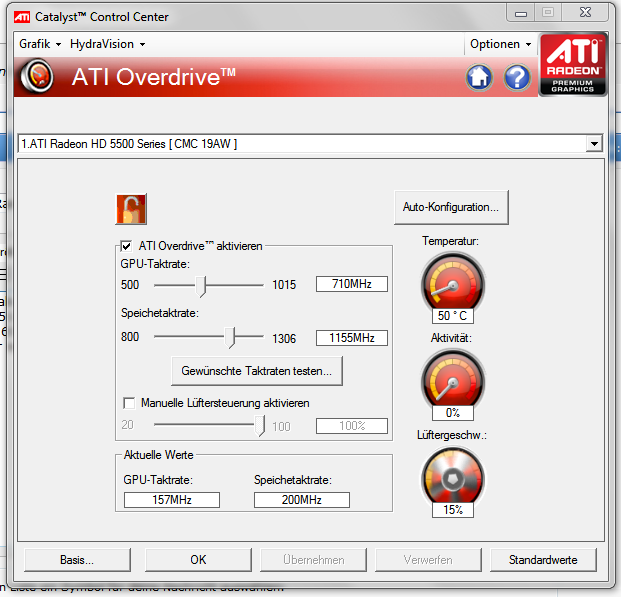Click the fan speed slider thumb
The width and height of the screenshot is (621, 597).
click(x=259, y=426)
